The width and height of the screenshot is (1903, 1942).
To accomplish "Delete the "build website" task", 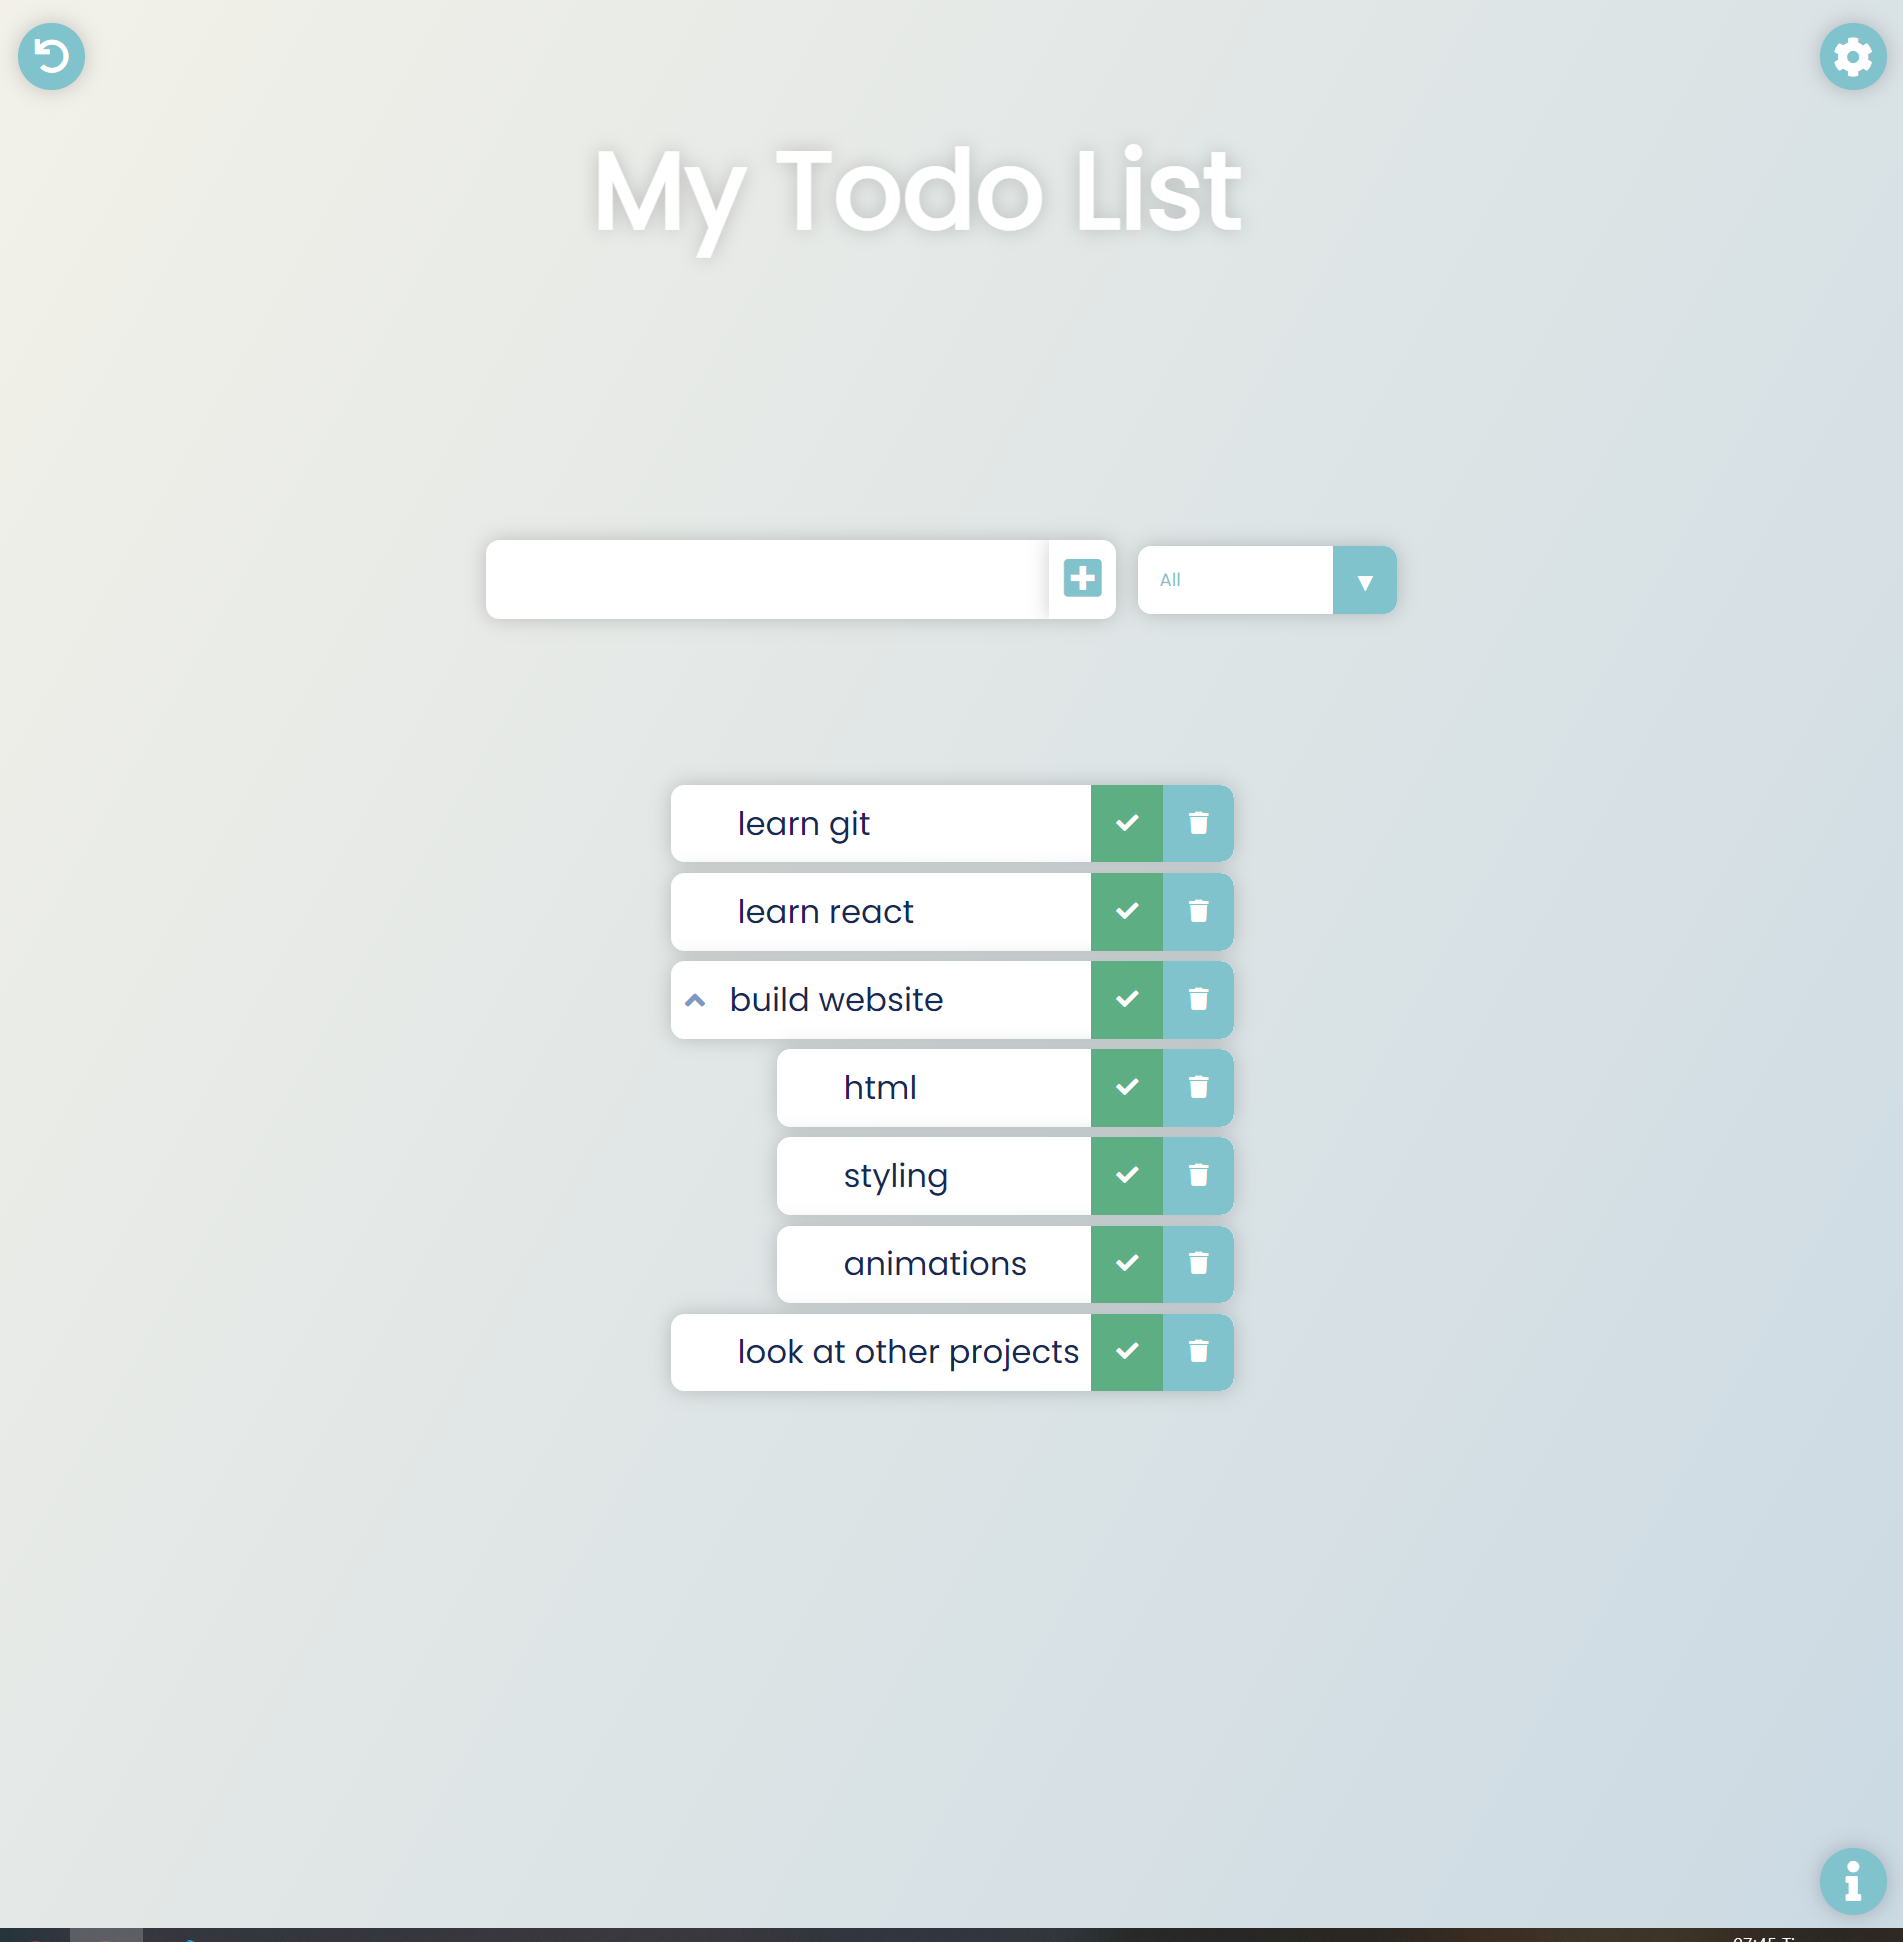I will point(1197,999).
